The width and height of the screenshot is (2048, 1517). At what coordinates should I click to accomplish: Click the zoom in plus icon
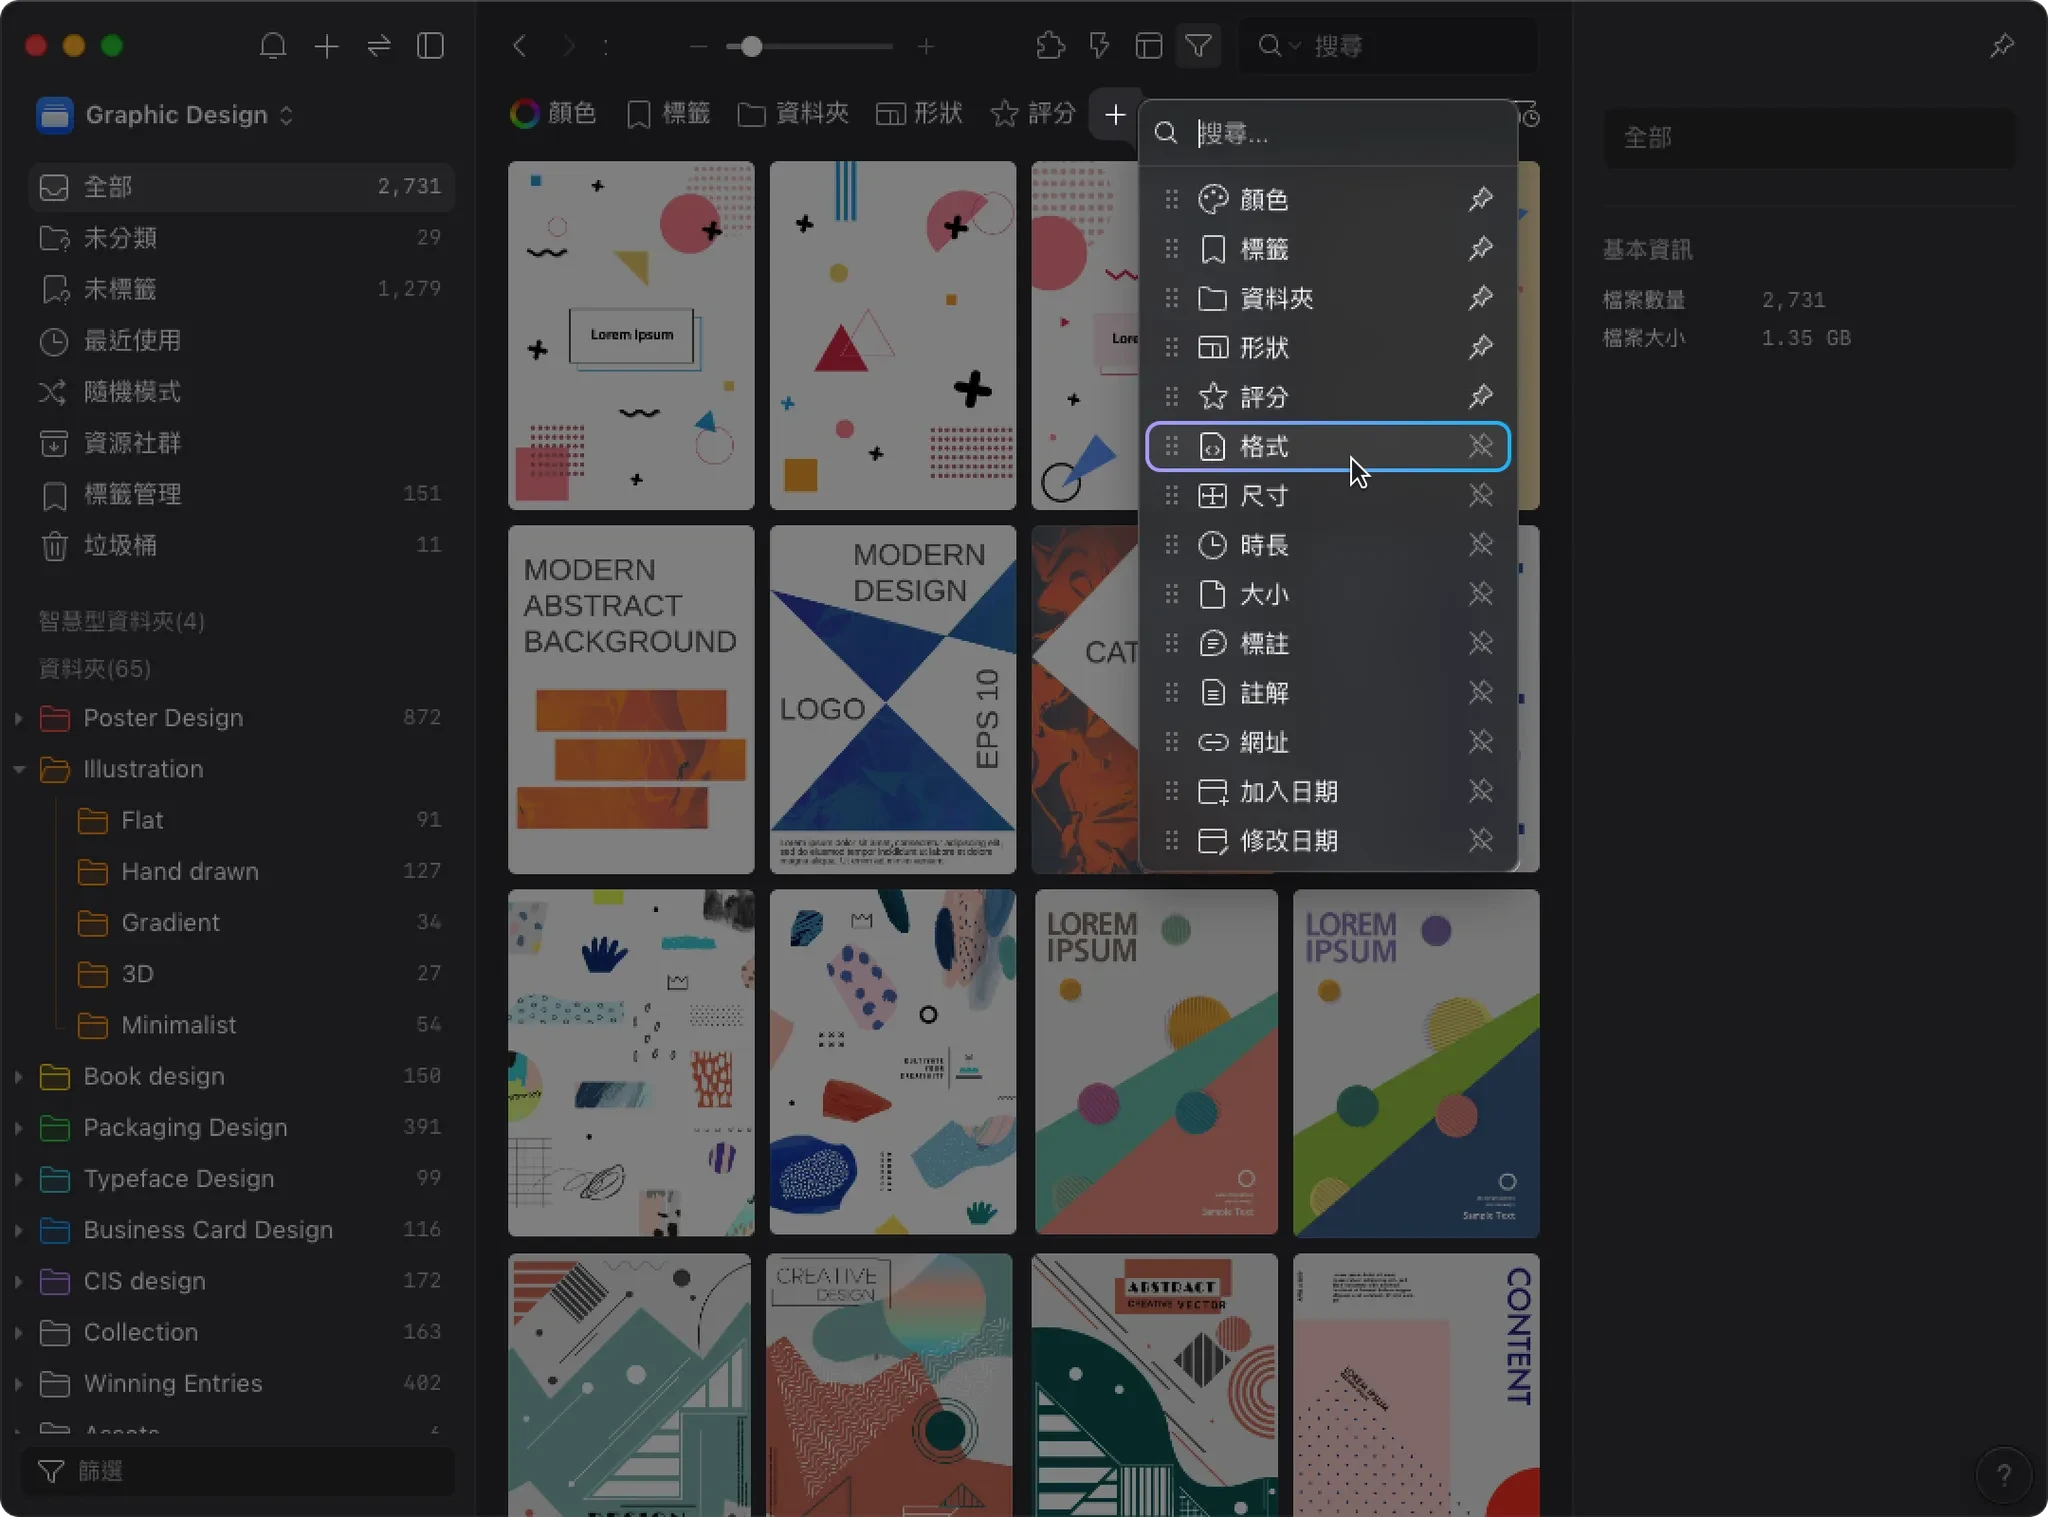[x=926, y=46]
